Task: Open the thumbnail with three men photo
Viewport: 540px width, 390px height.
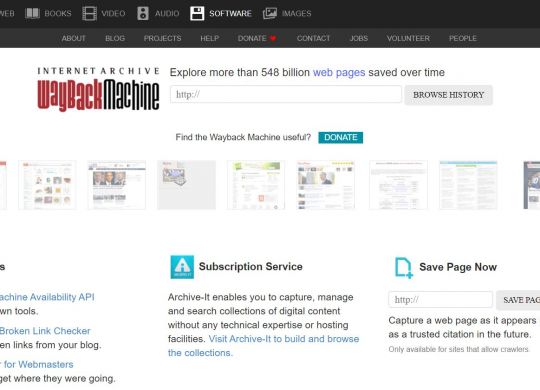Action: coord(117,185)
